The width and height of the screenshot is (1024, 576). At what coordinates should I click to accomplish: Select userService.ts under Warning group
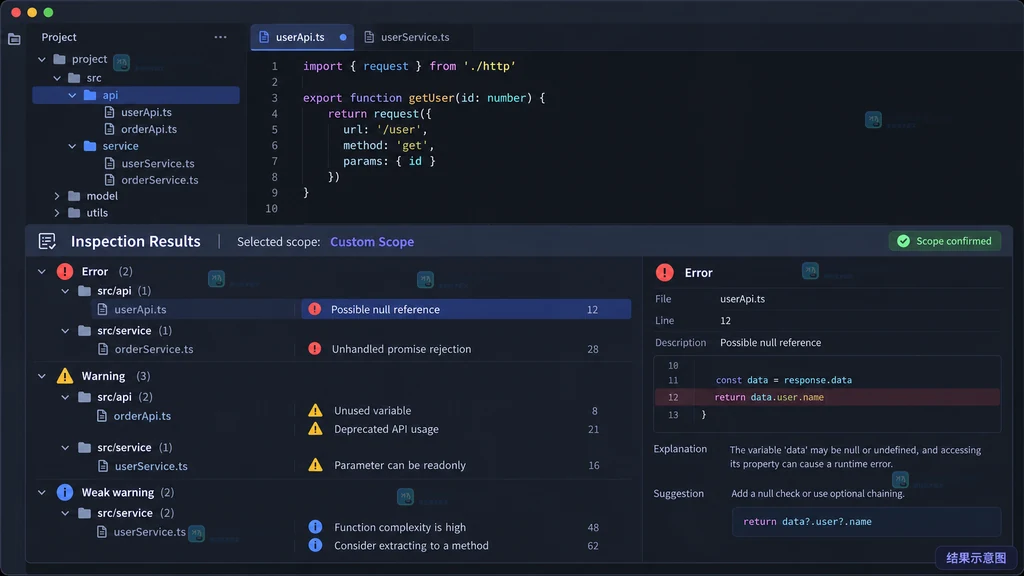pos(151,466)
